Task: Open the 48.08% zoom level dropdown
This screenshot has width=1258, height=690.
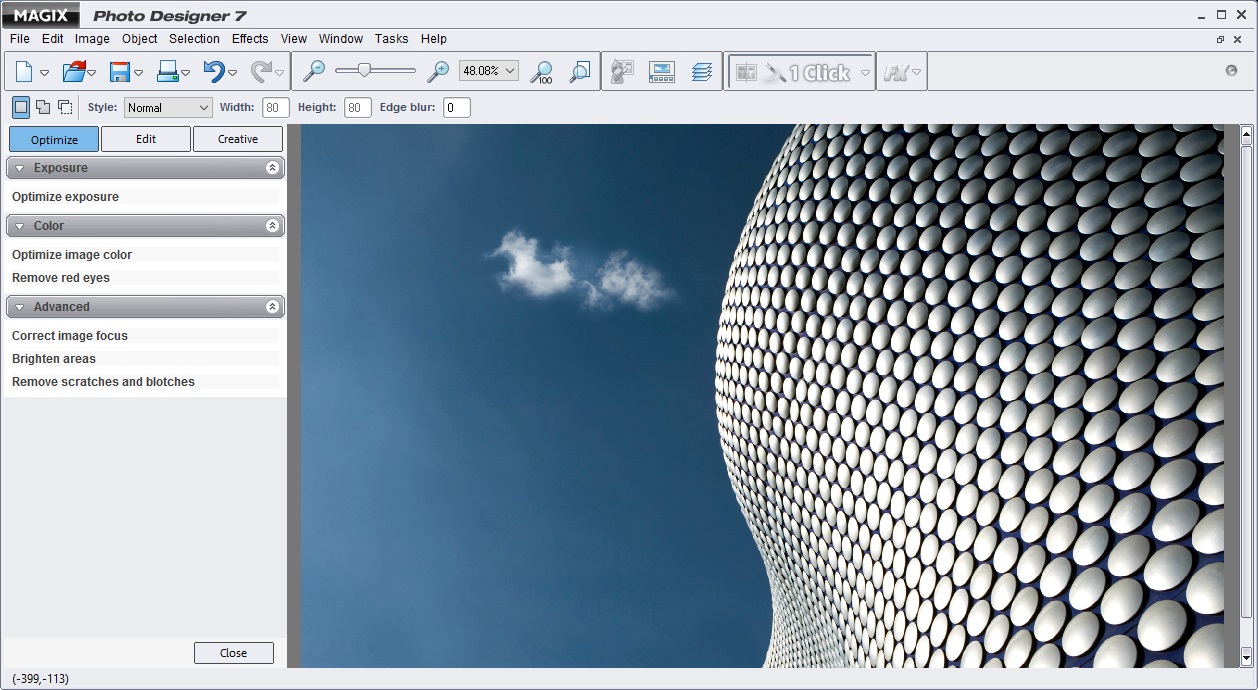Action: (489, 71)
